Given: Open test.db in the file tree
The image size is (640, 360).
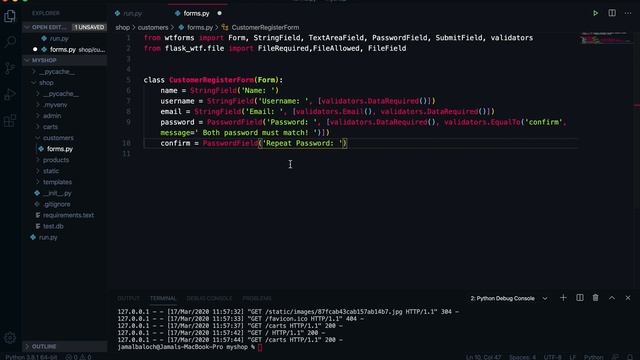Looking at the screenshot, I should pyautogui.click(x=53, y=226).
